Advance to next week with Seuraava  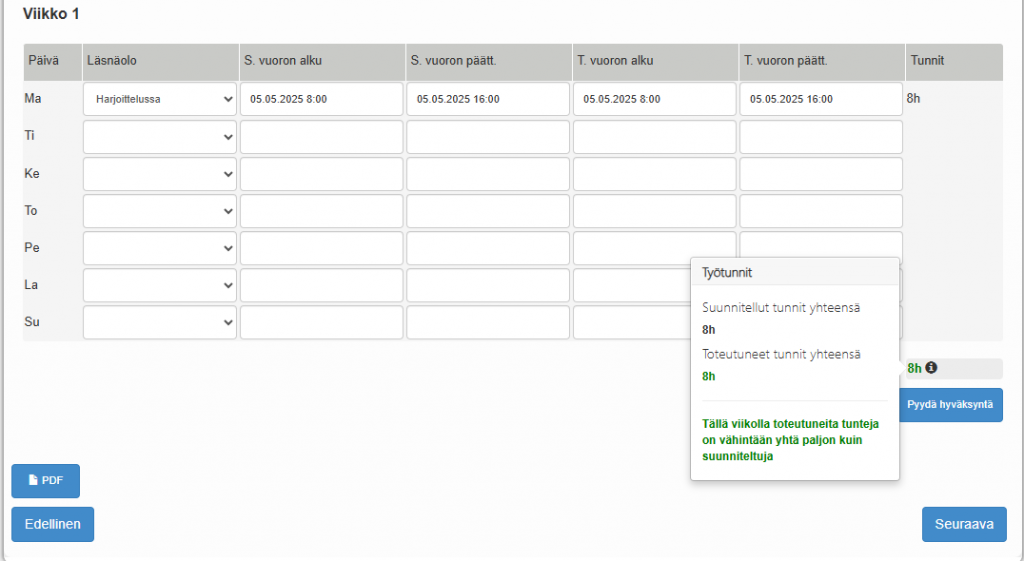[x=963, y=524]
